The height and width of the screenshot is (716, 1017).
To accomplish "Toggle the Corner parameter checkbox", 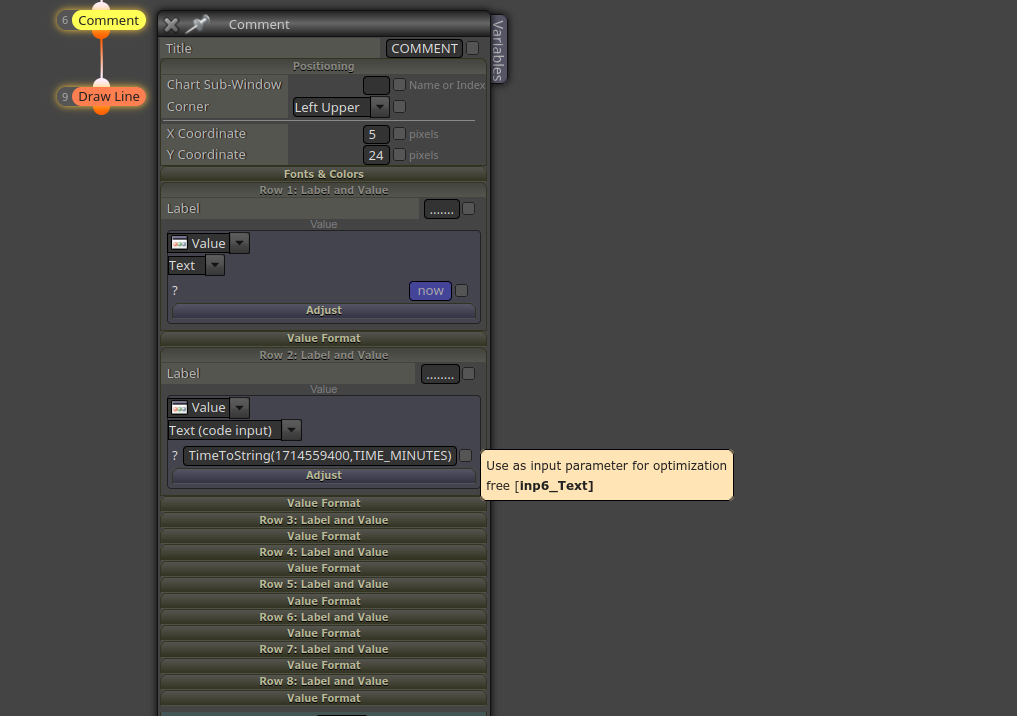I will point(400,106).
